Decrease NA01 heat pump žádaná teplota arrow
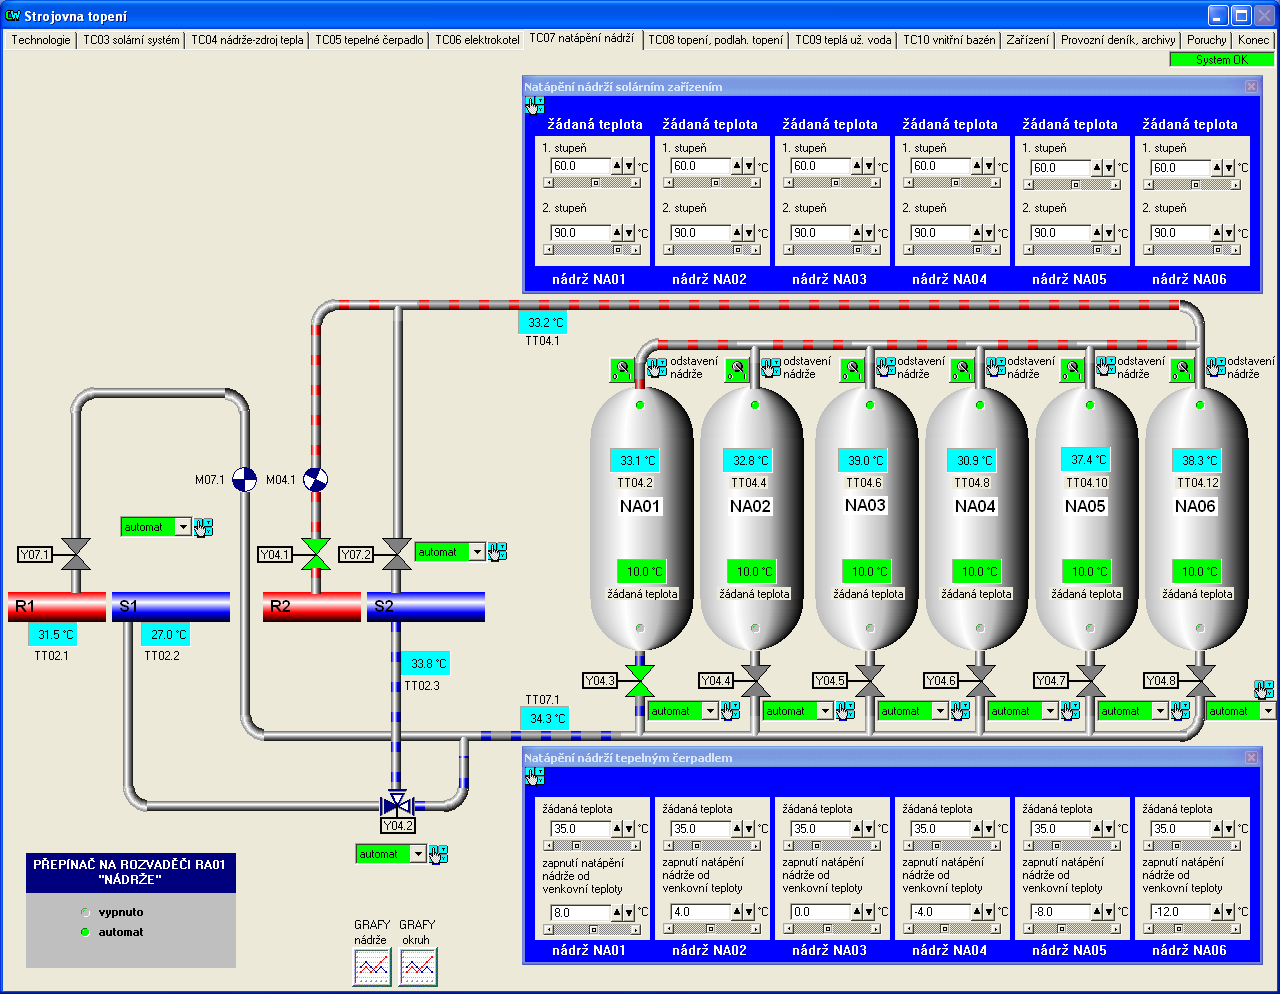 tap(629, 829)
